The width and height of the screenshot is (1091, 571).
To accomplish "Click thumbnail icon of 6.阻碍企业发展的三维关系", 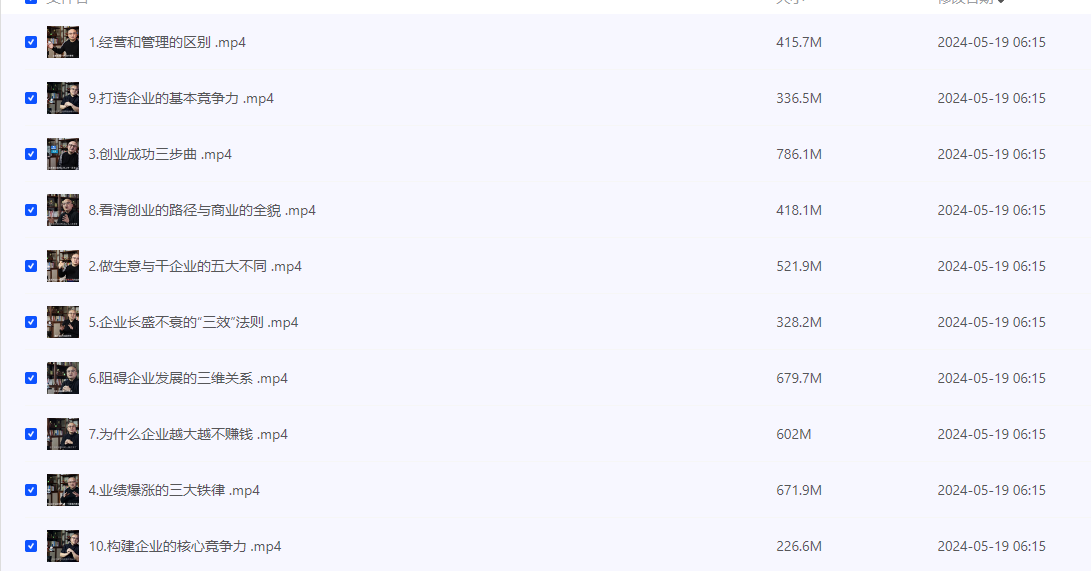I will pyautogui.click(x=63, y=378).
